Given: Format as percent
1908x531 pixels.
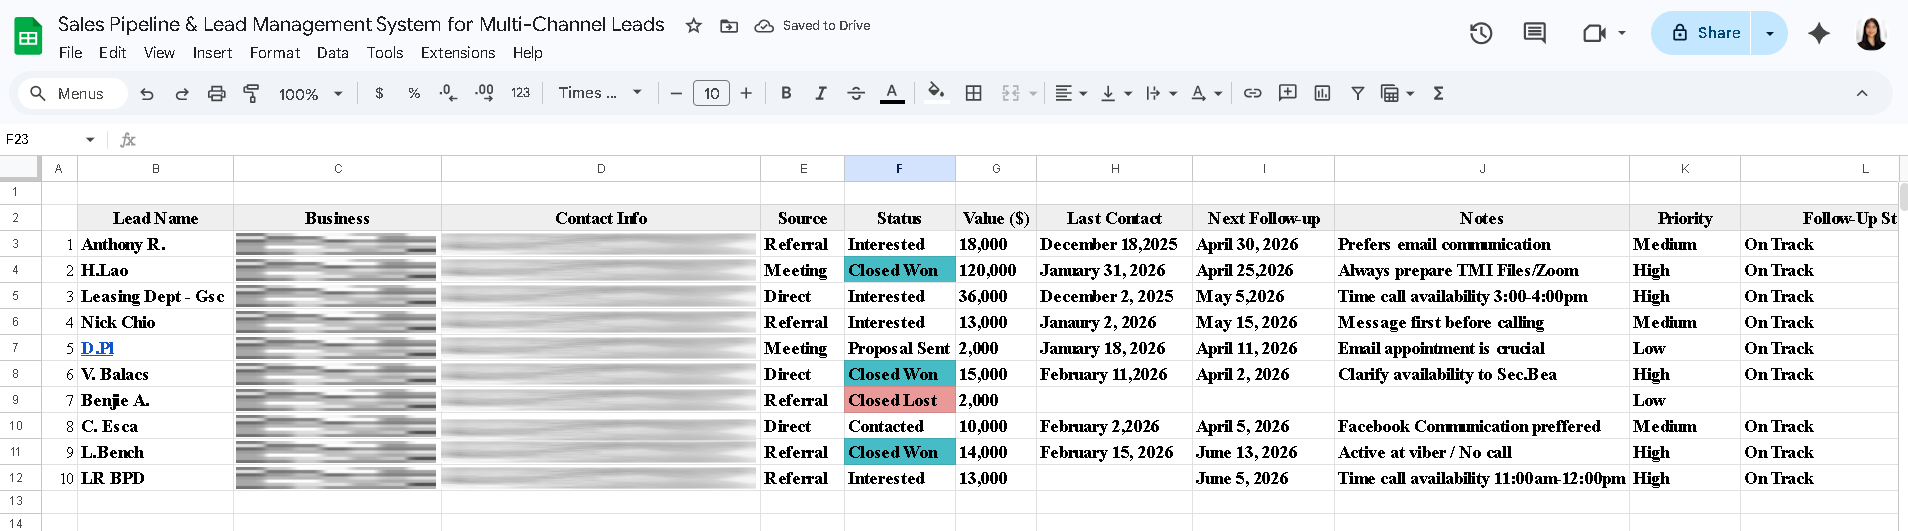Looking at the screenshot, I should click(x=414, y=93).
